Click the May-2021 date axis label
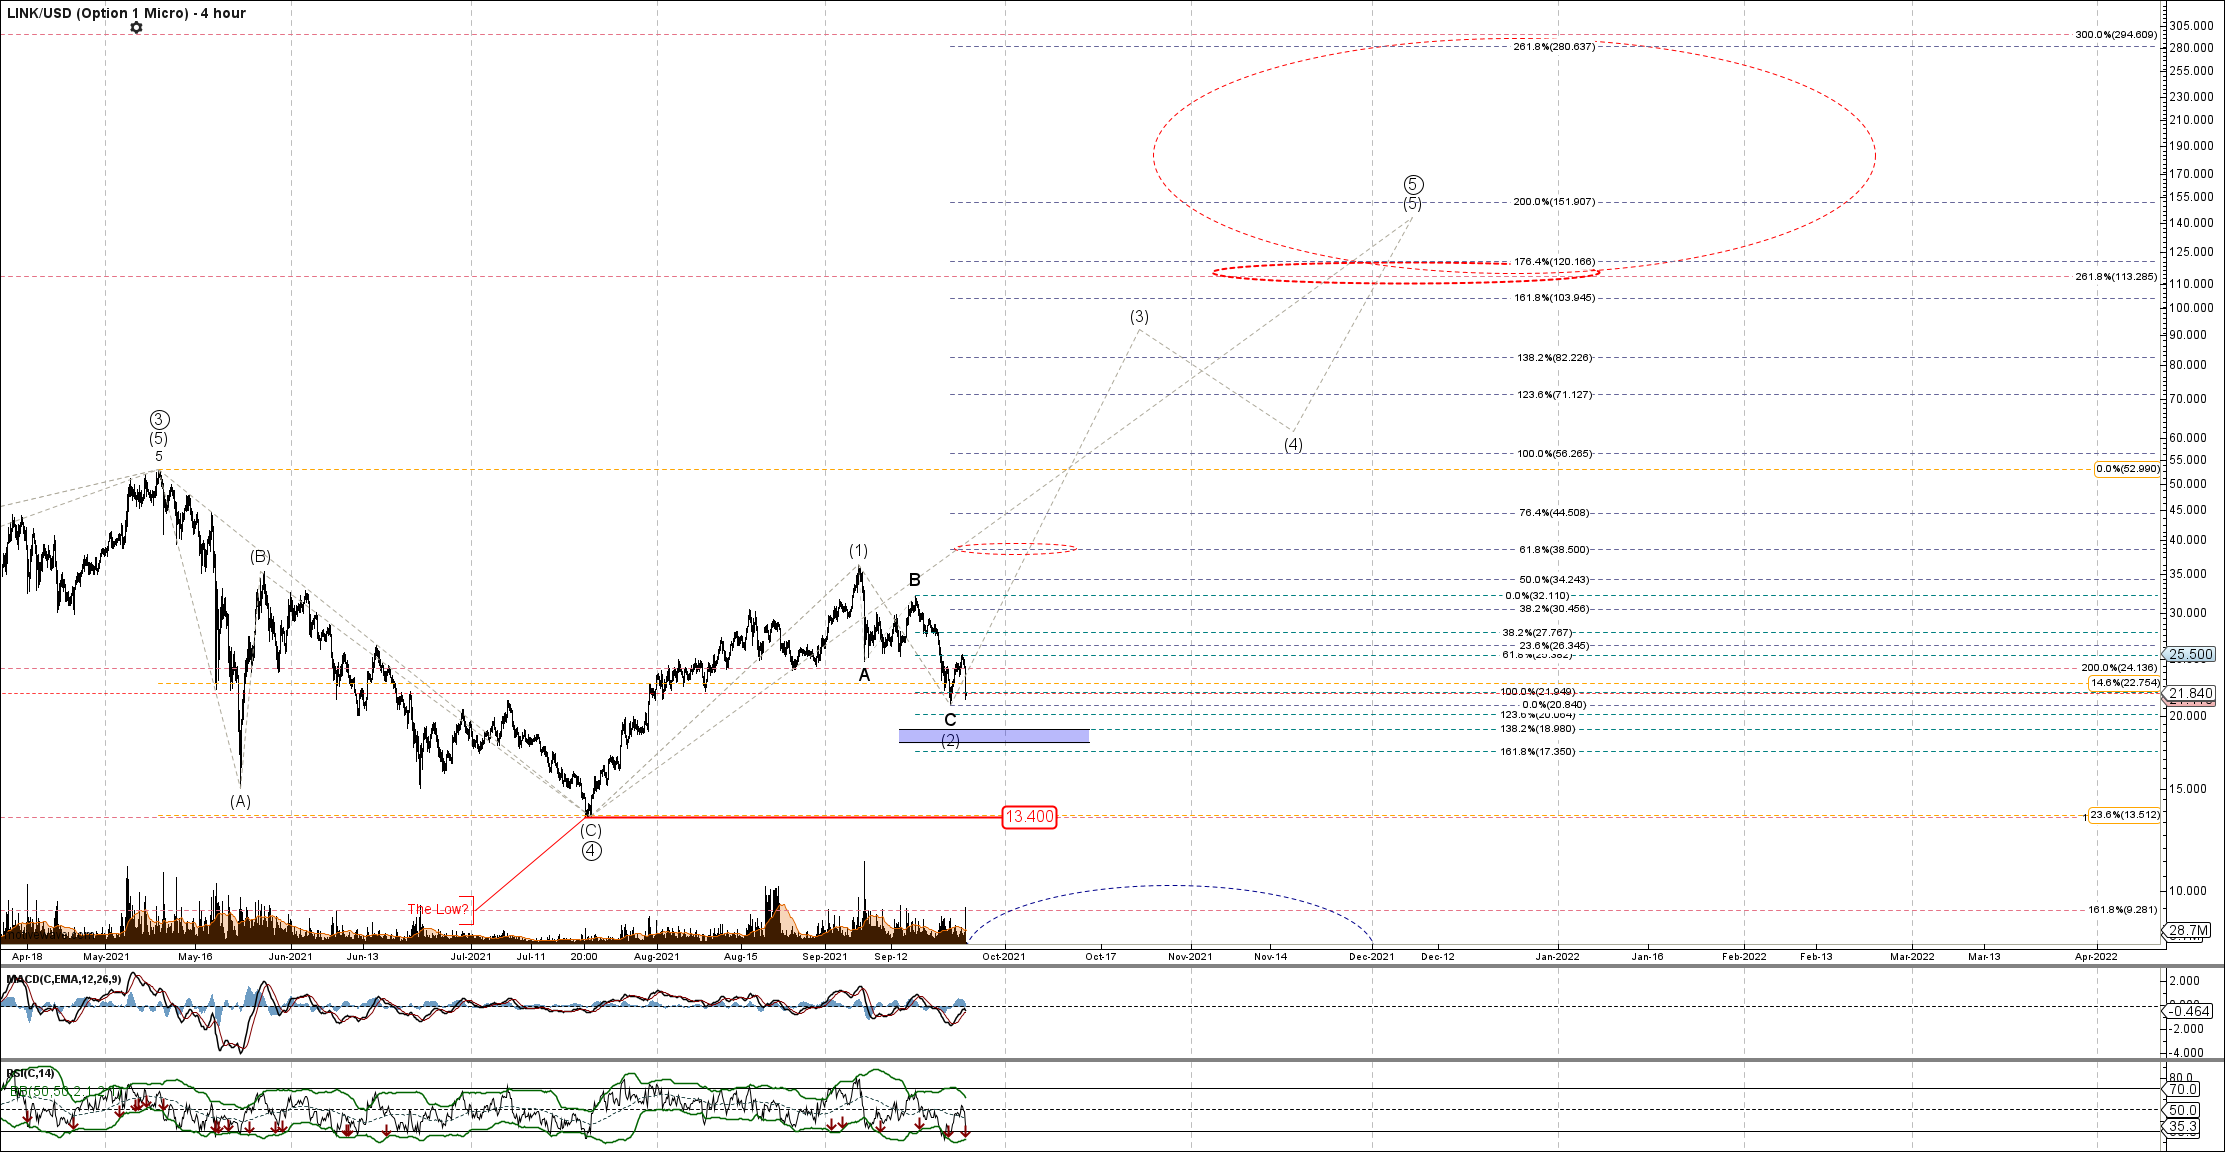Viewport: 2225px width, 1152px height. pos(105,957)
